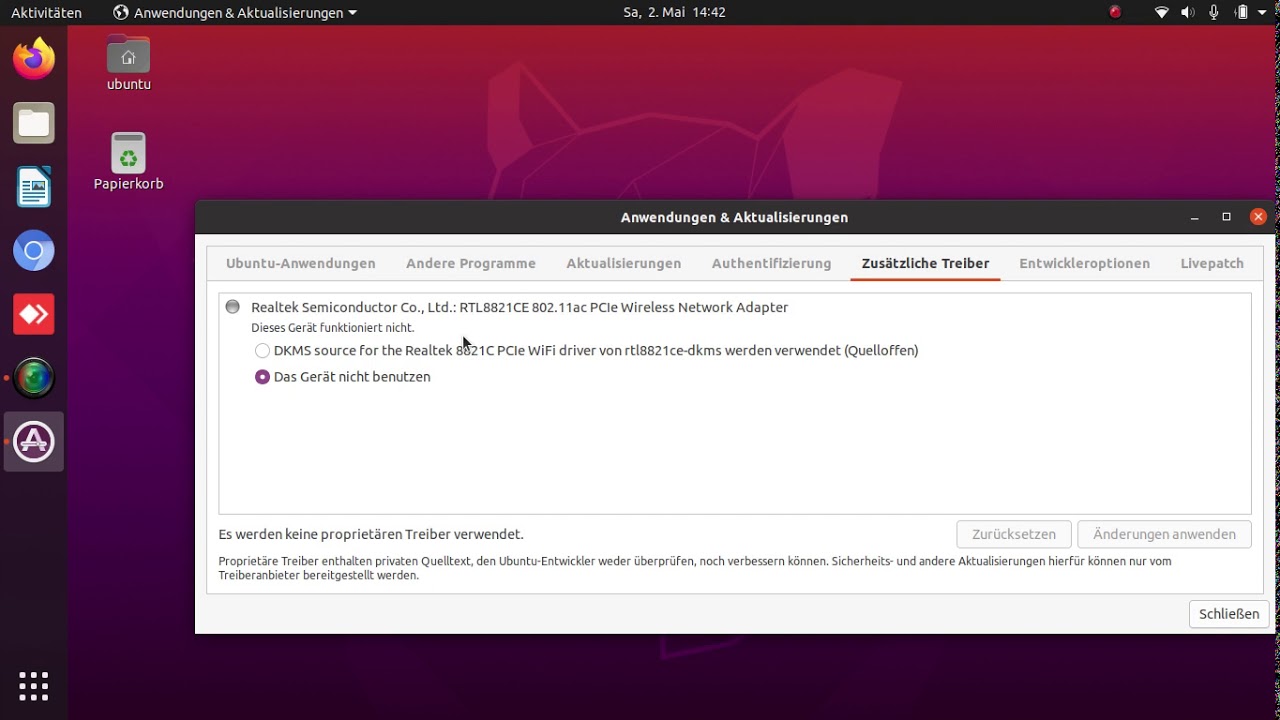This screenshot has width=1280, height=720.
Task: Open system menu arrow in top bar
Action: (x=1262, y=13)
